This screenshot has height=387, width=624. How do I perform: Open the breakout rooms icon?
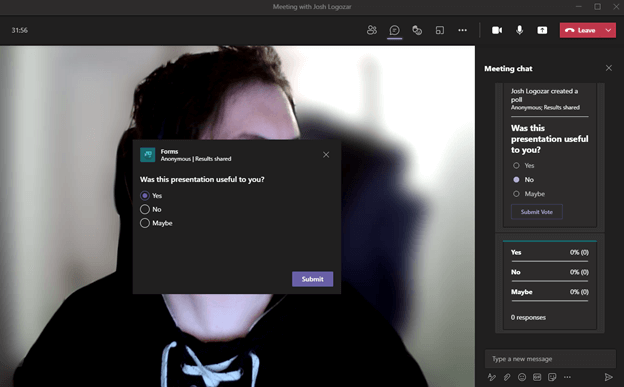[x=440, y=30]
